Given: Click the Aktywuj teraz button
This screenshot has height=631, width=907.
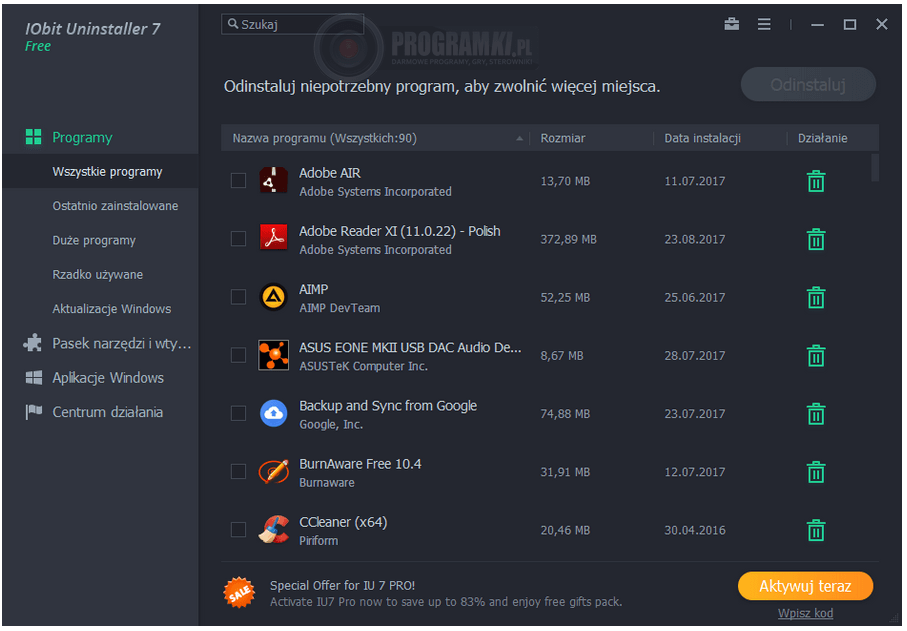Looking at the screenshot, I should coord(805,586).
